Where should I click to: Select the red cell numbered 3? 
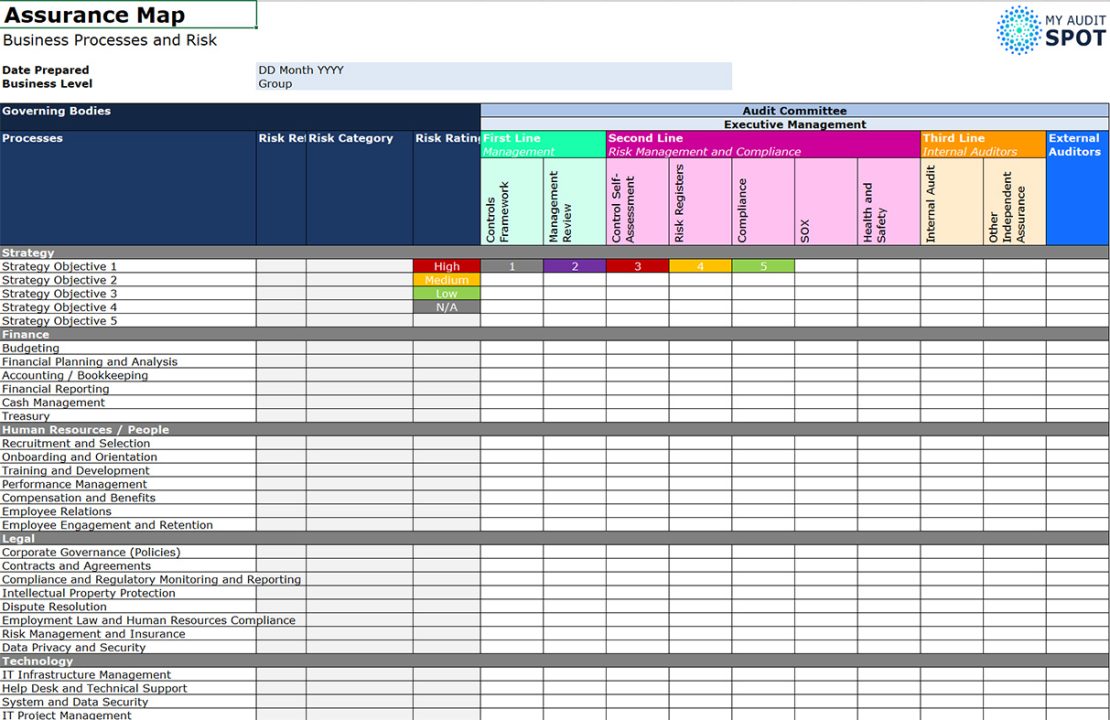[637, 267]
